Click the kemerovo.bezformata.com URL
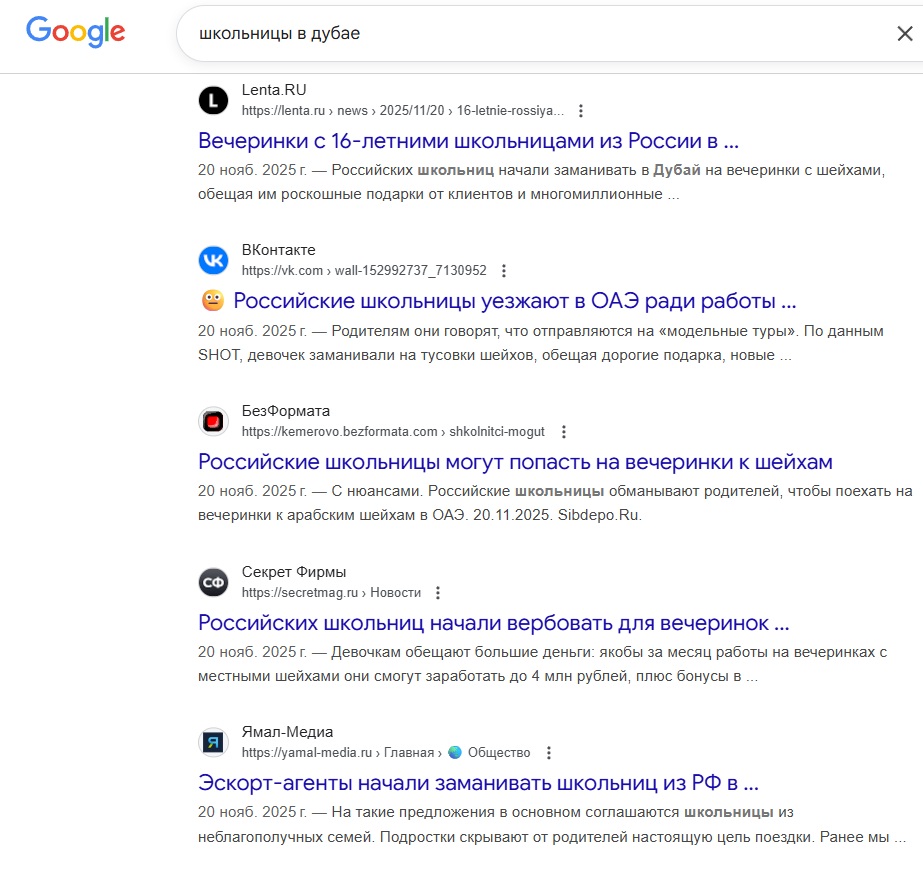The image size is (923, 884). pos(393,432)
